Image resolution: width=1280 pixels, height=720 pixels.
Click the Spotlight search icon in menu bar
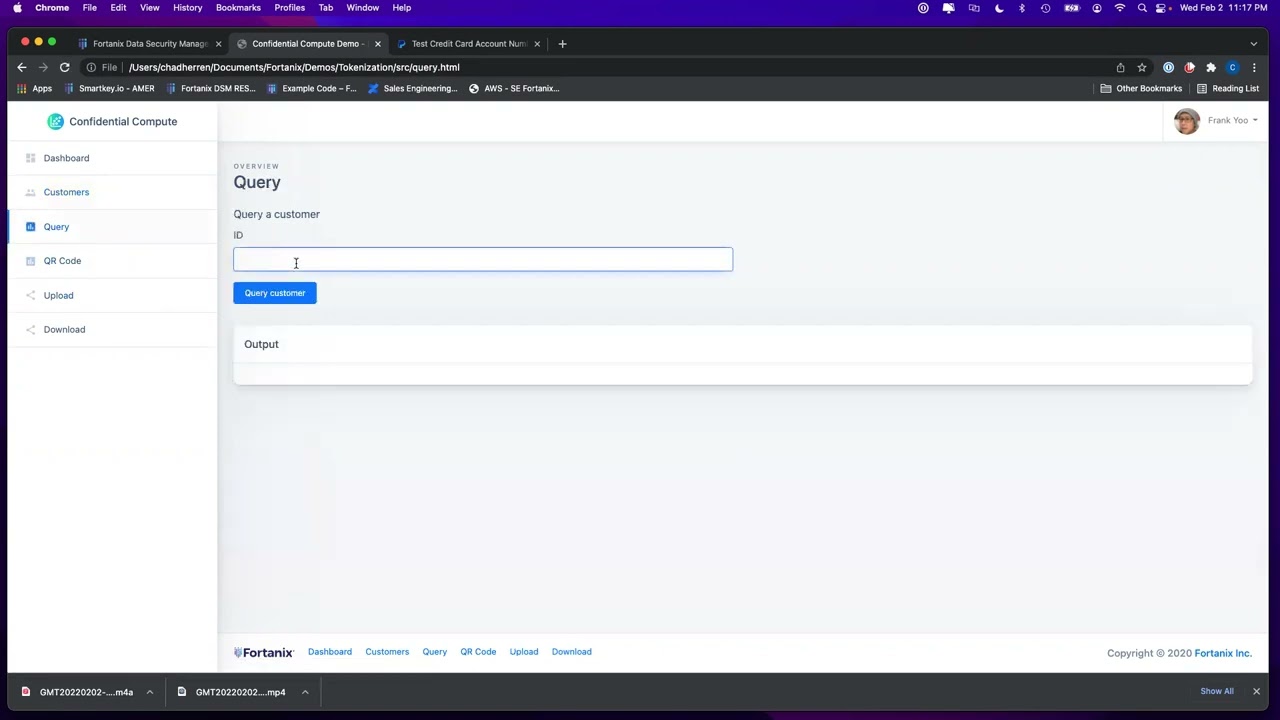click(x=1142, y=8)
